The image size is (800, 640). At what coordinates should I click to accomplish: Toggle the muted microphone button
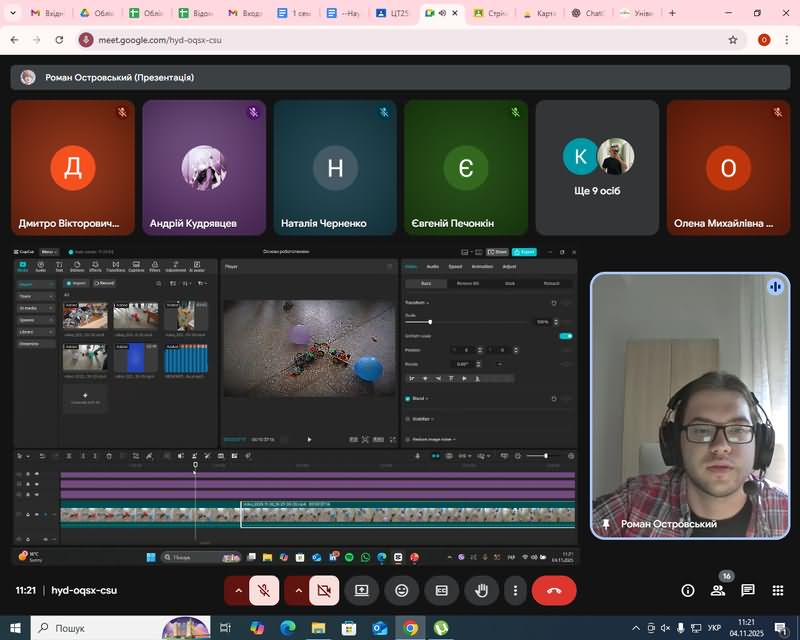click(264, 590)
